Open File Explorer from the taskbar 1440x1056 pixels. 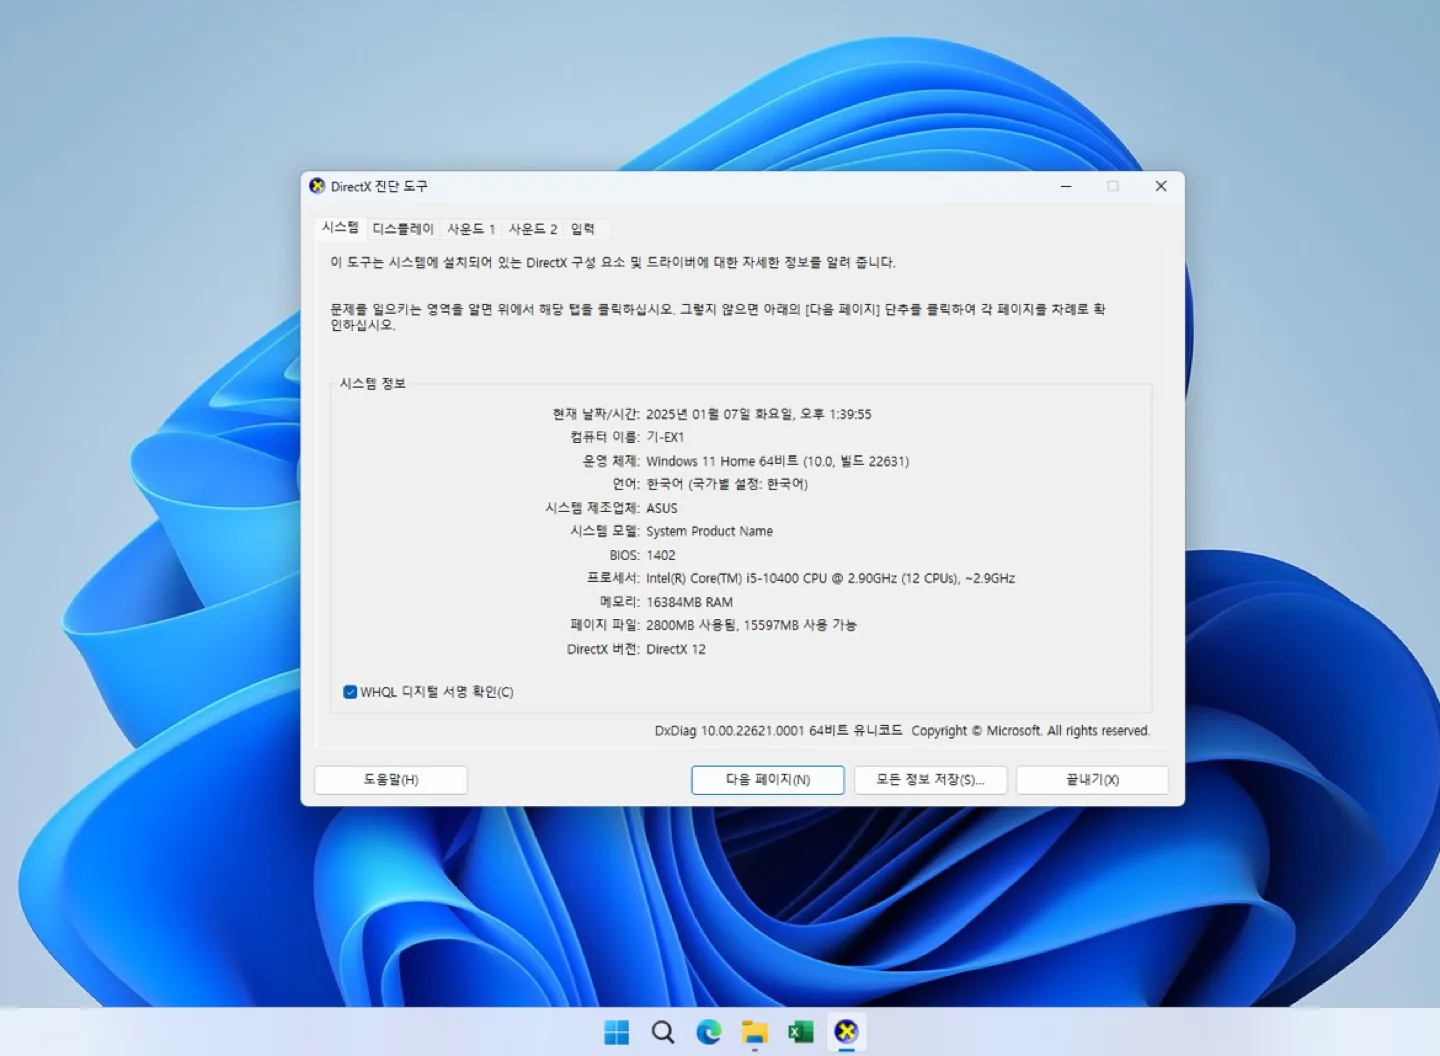pyautogui.click(x=755, y=1032)
